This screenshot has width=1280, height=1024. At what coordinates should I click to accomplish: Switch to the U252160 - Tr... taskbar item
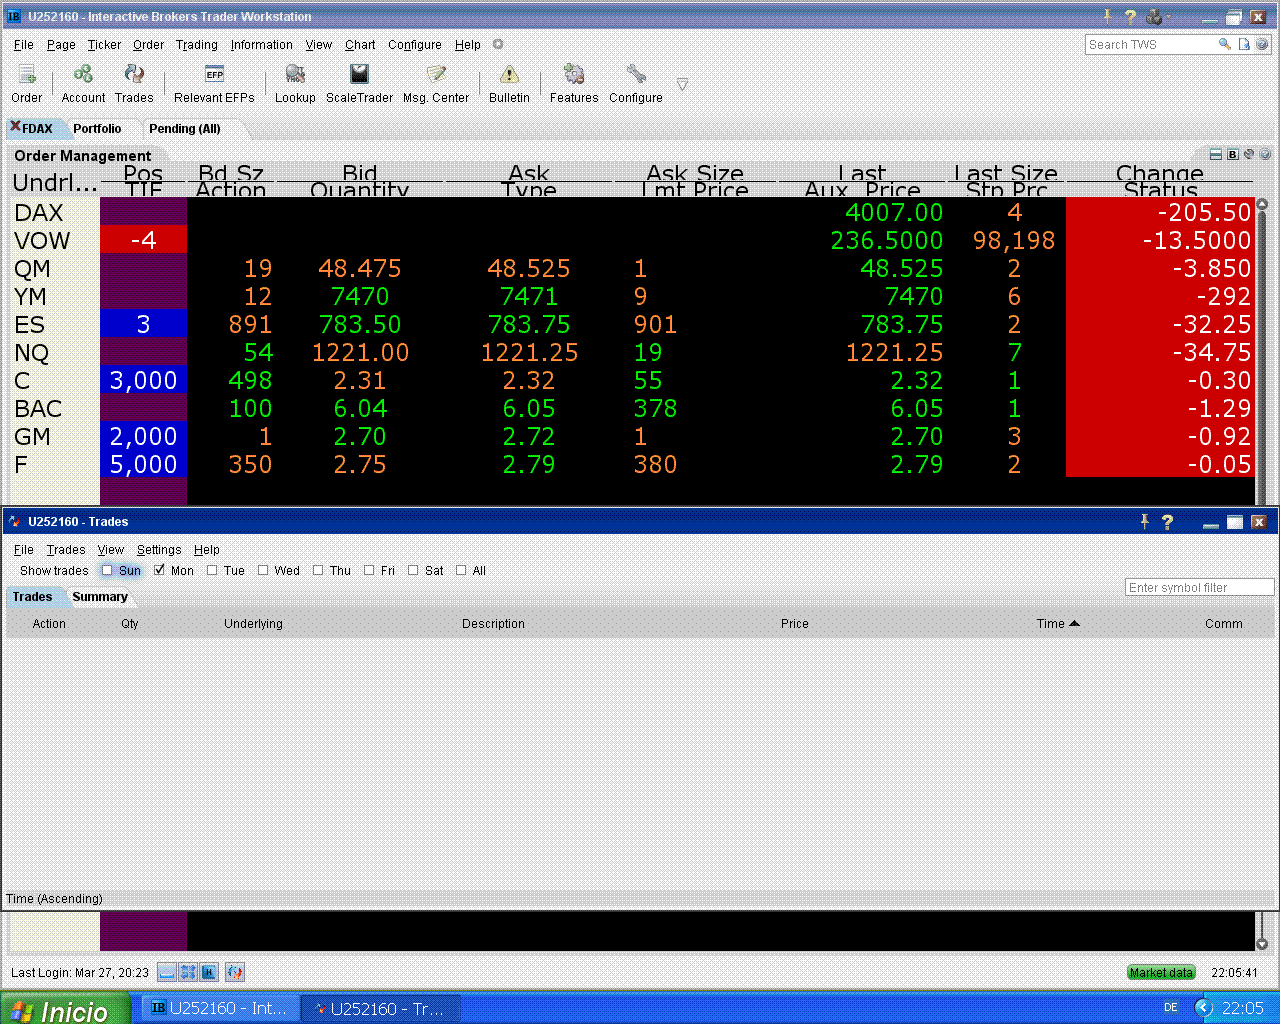[381, 1009]
